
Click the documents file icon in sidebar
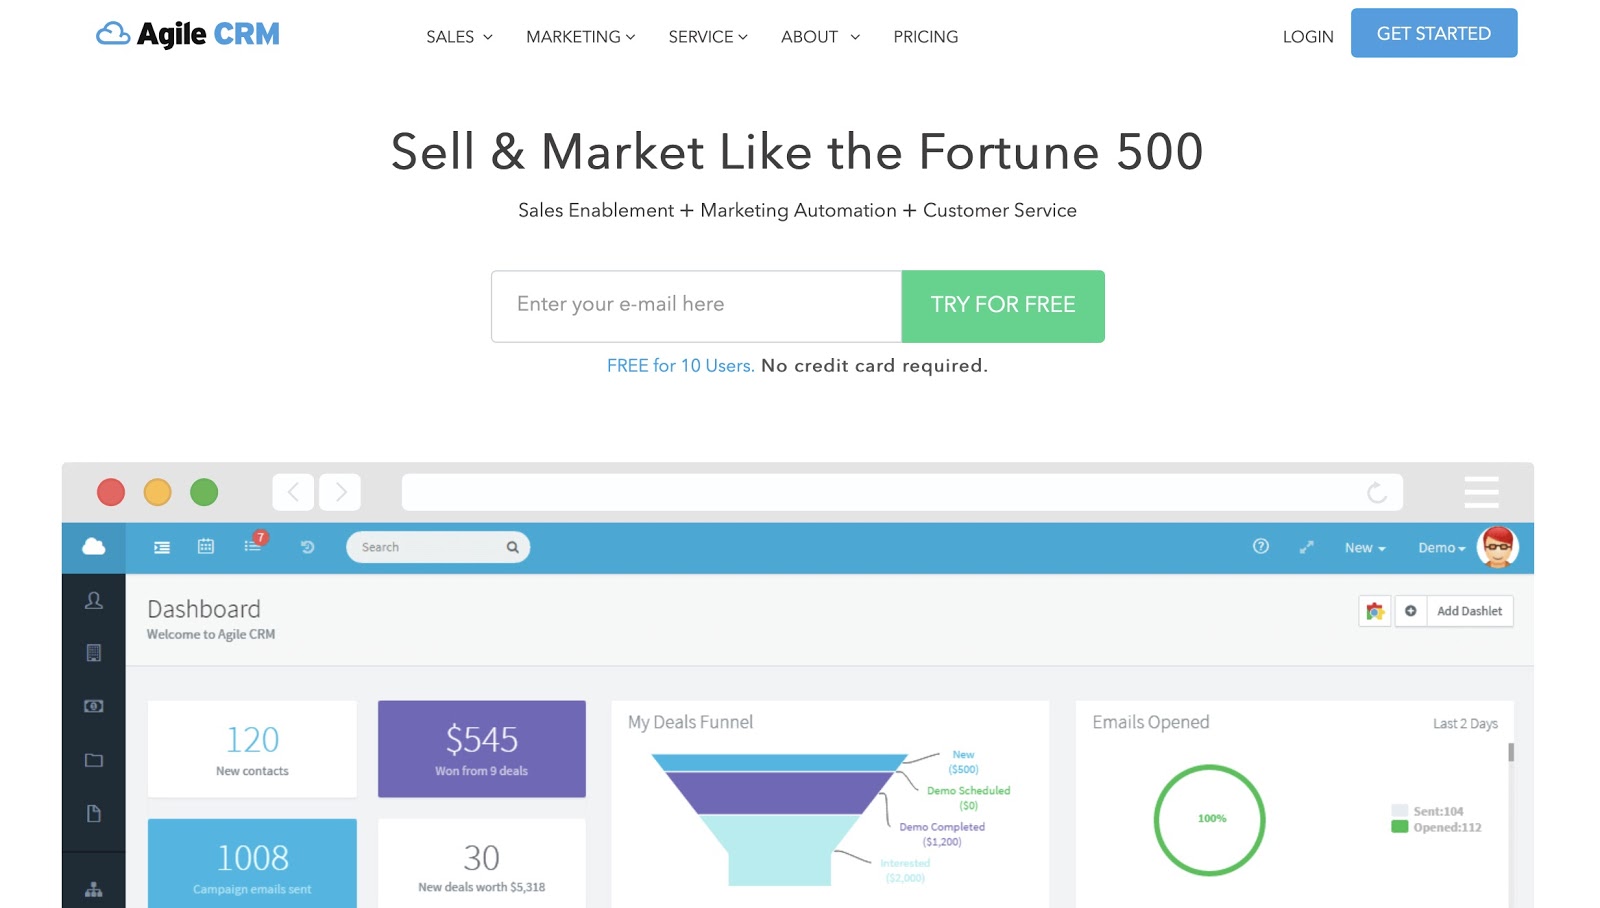coord(94,813)
